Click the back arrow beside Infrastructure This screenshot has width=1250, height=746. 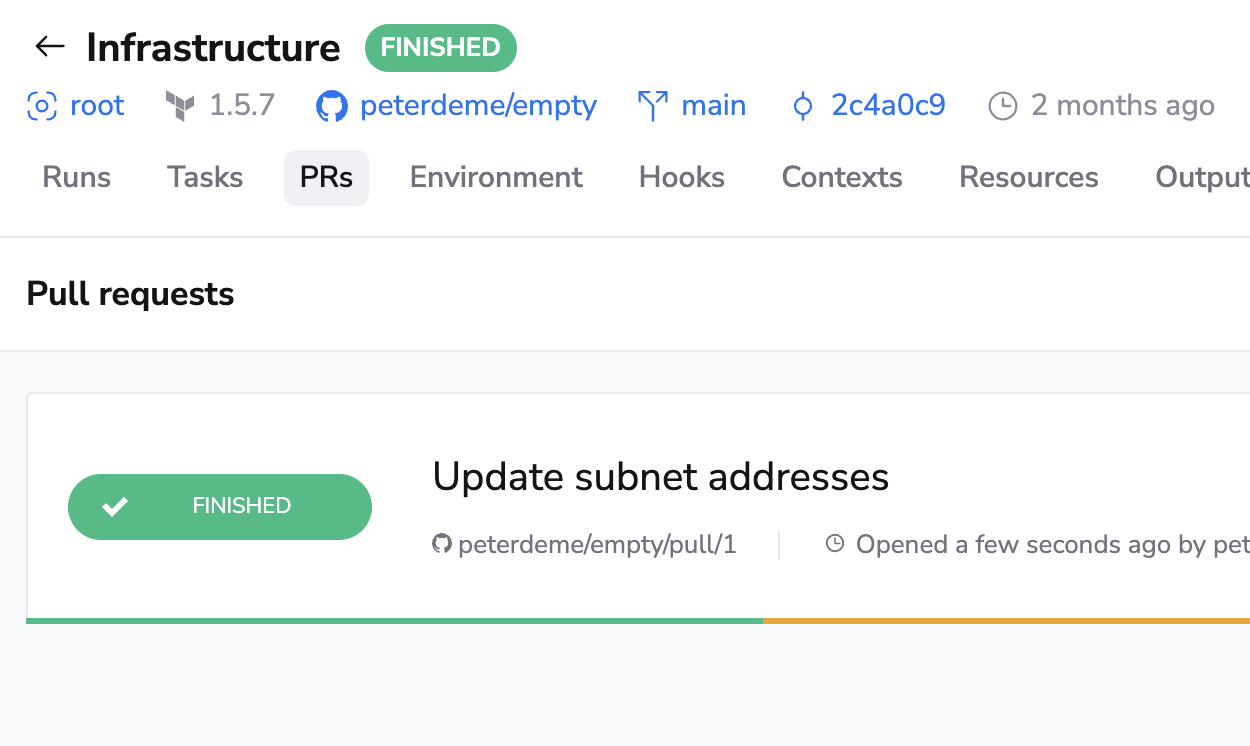(49, 46)
